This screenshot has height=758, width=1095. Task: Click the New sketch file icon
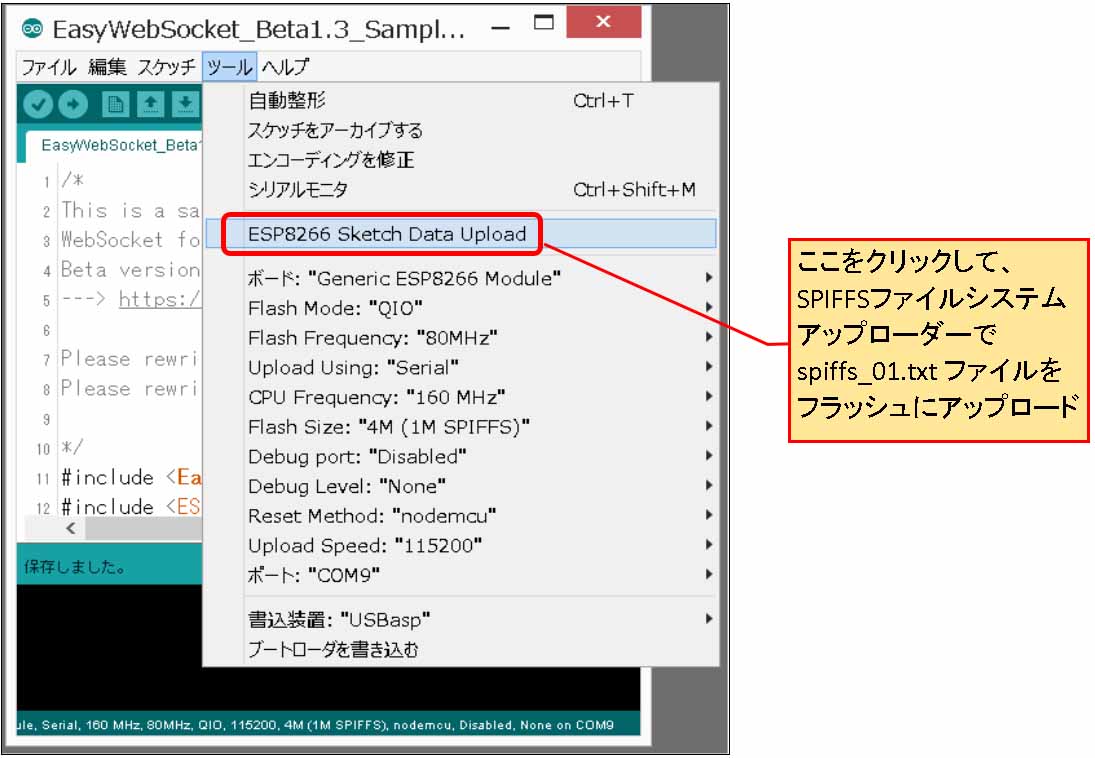click(x=116, y=104)
